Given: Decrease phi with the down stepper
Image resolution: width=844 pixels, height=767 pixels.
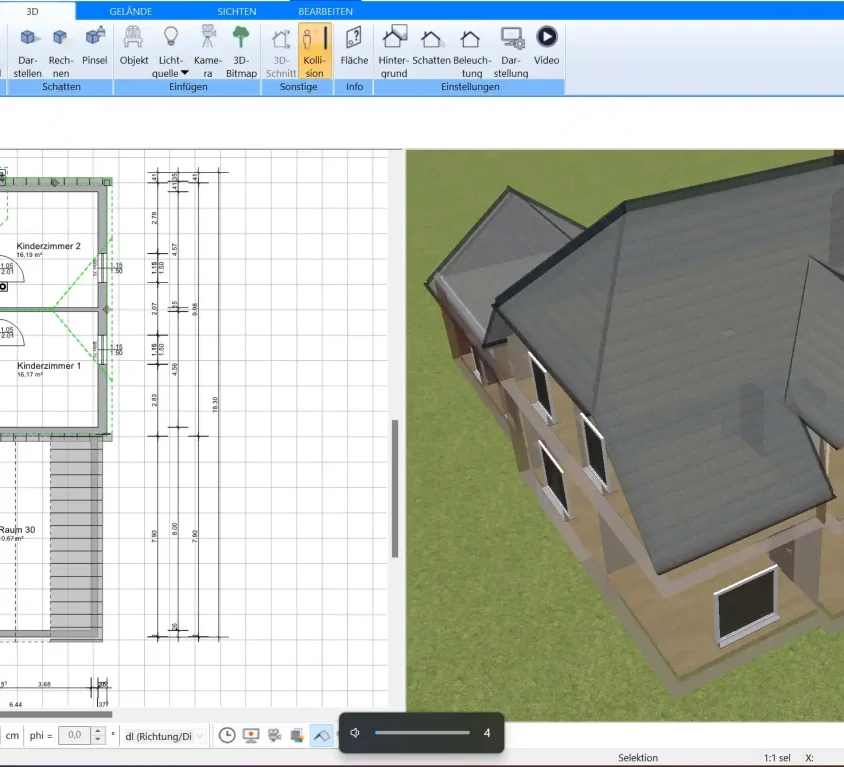Looking at the screenshot, I should (x=97, y=740).
